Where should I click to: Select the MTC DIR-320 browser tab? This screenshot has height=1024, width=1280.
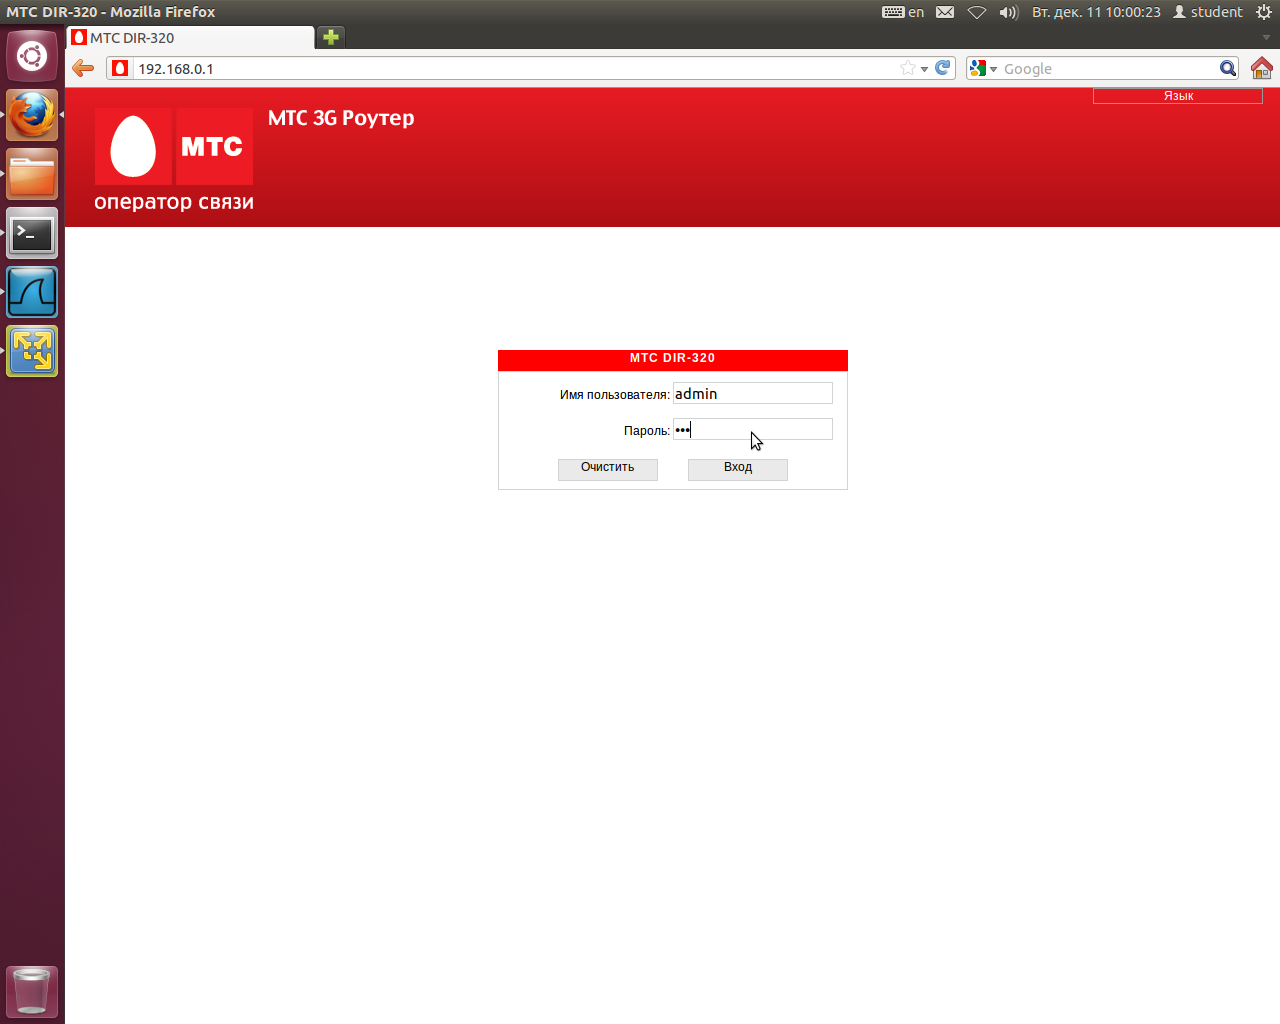coord(191,37)
